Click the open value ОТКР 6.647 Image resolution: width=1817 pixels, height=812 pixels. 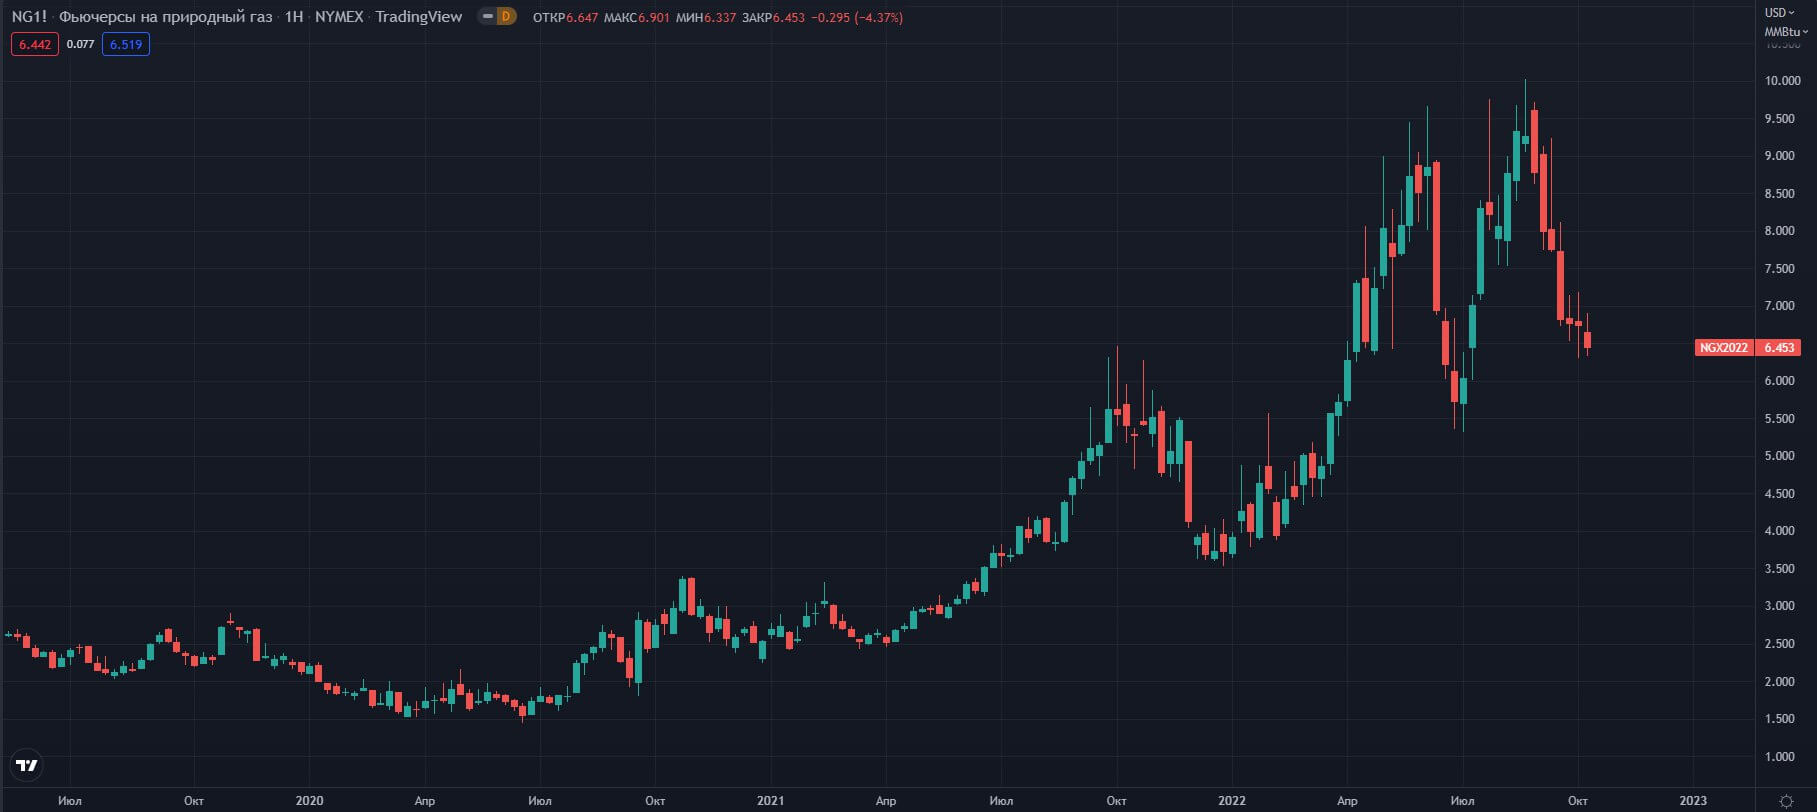pyautogui.click(x=565, y=17)
